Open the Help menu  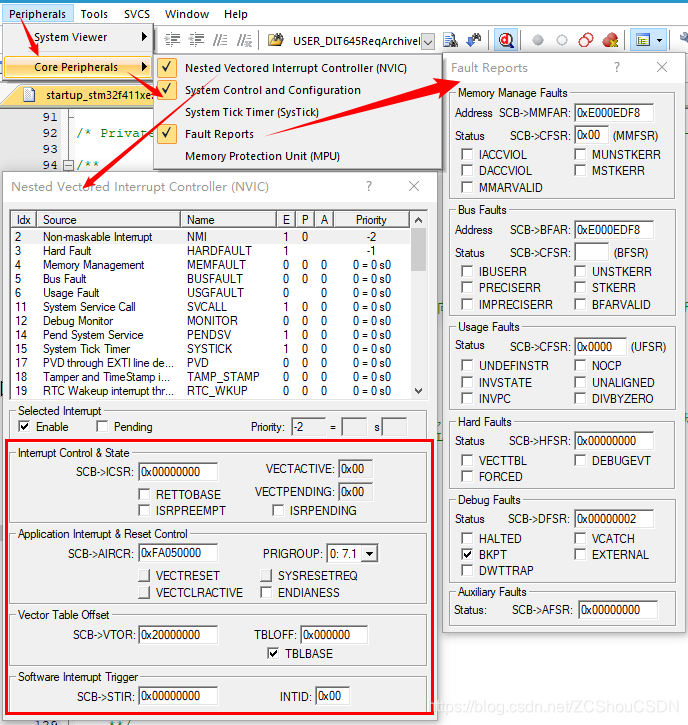(236, 14)
